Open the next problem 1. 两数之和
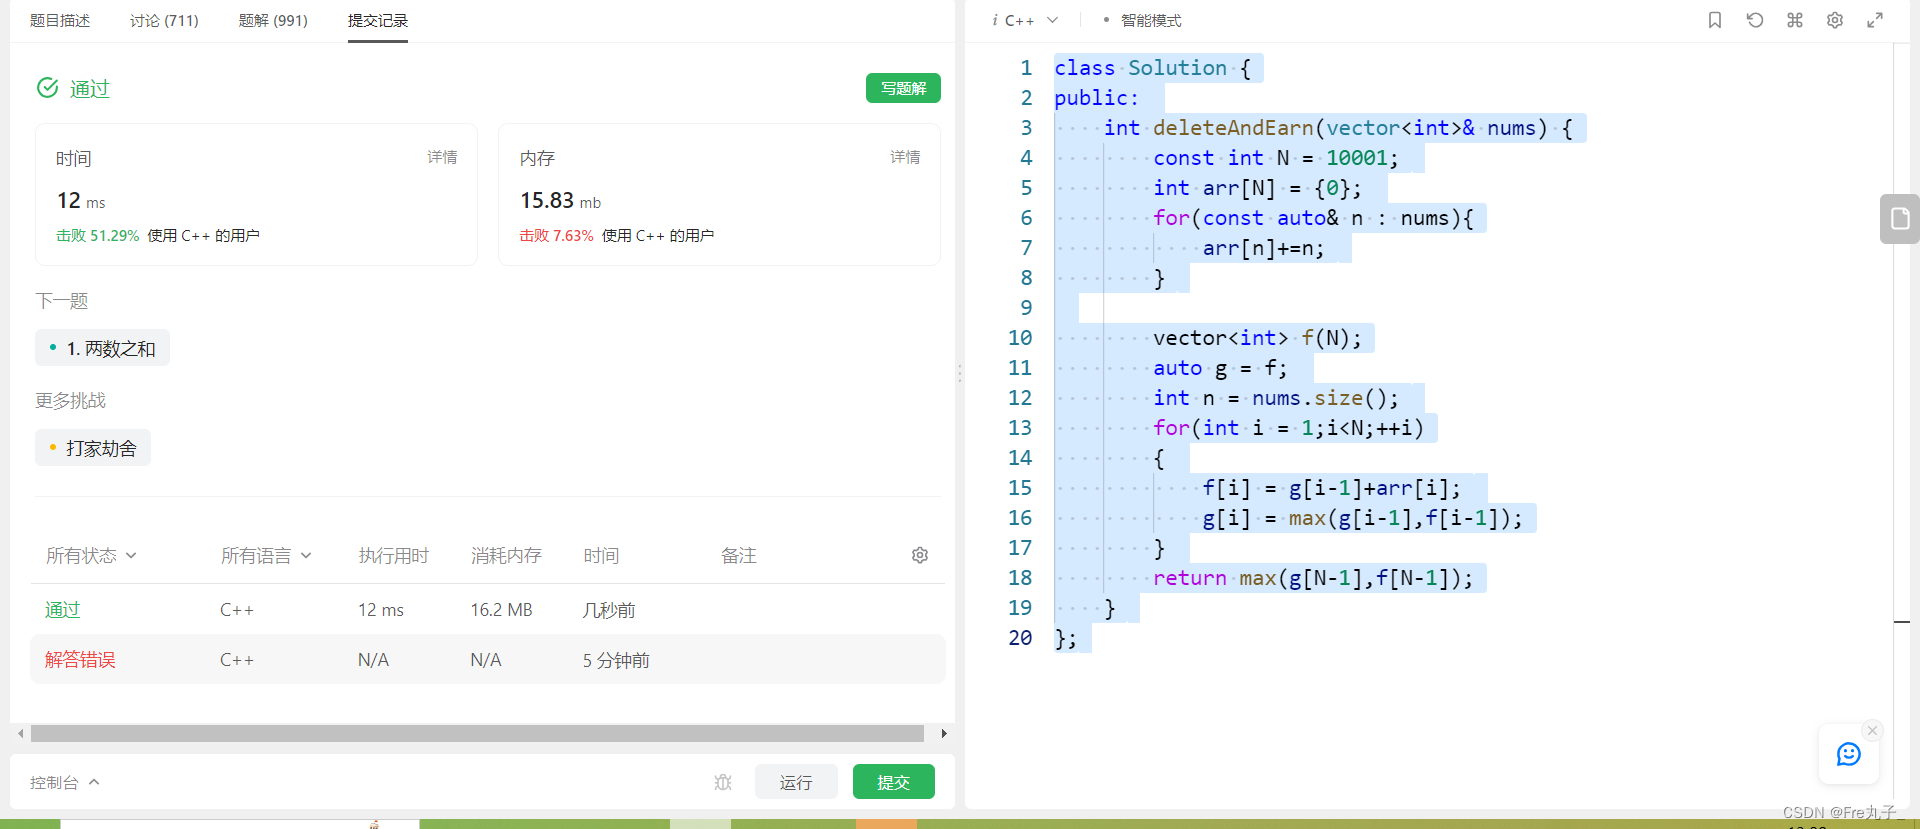 click(x=102, y=348)
